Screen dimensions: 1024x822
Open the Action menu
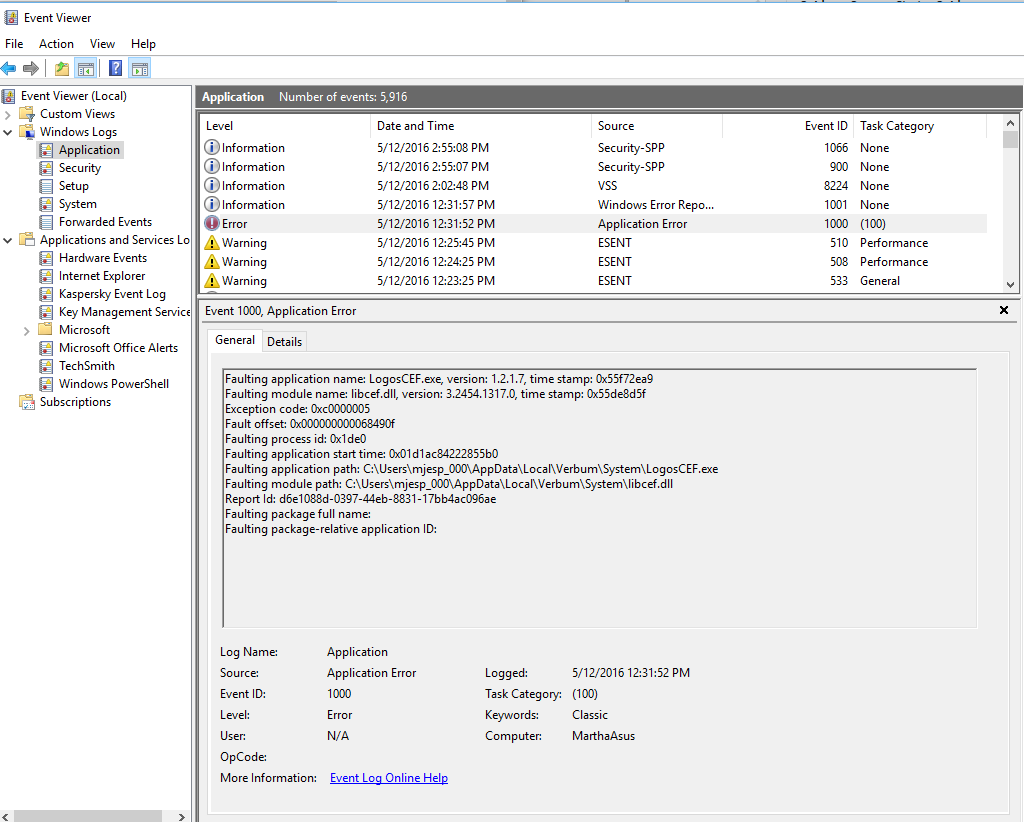click(56, 44)
